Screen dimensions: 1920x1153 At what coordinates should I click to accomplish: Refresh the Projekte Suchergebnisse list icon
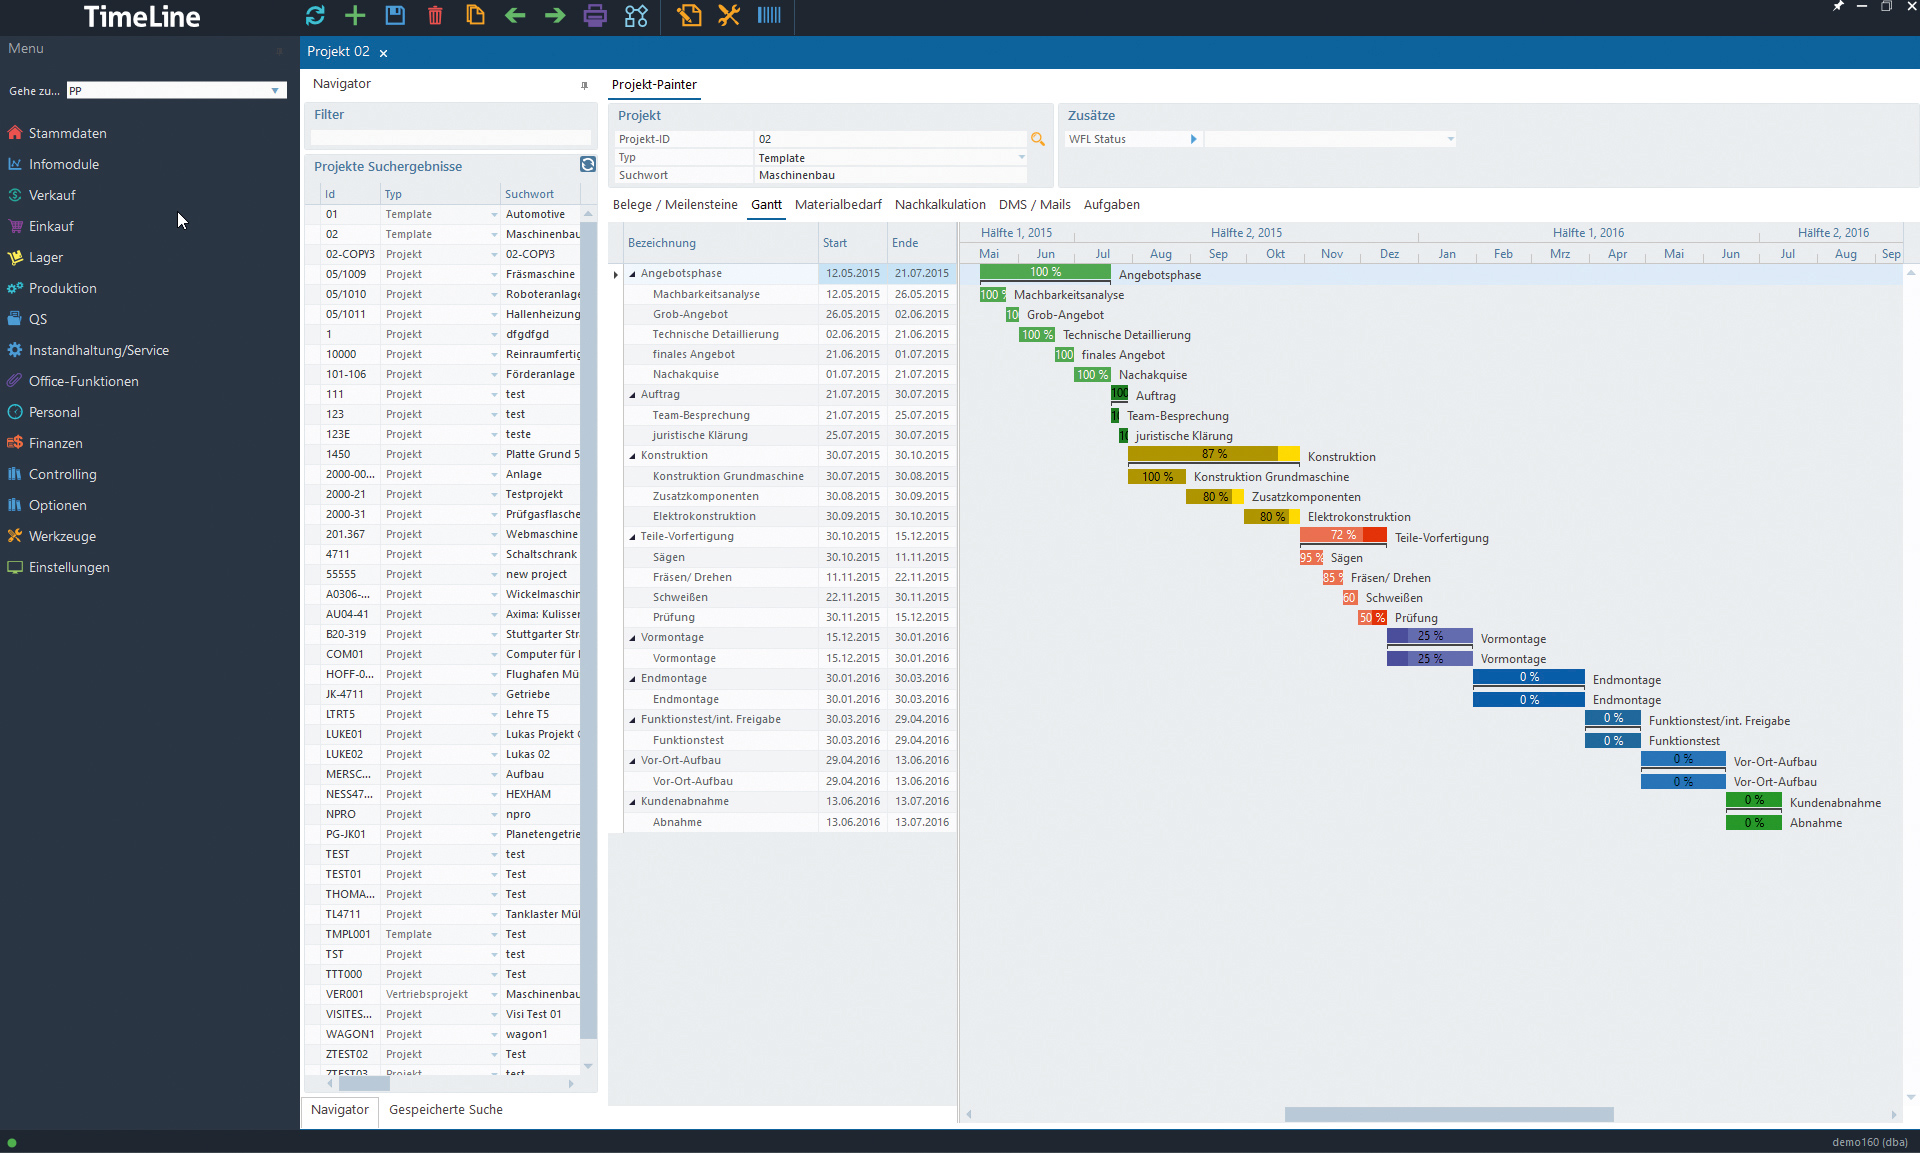click(588, 164)
